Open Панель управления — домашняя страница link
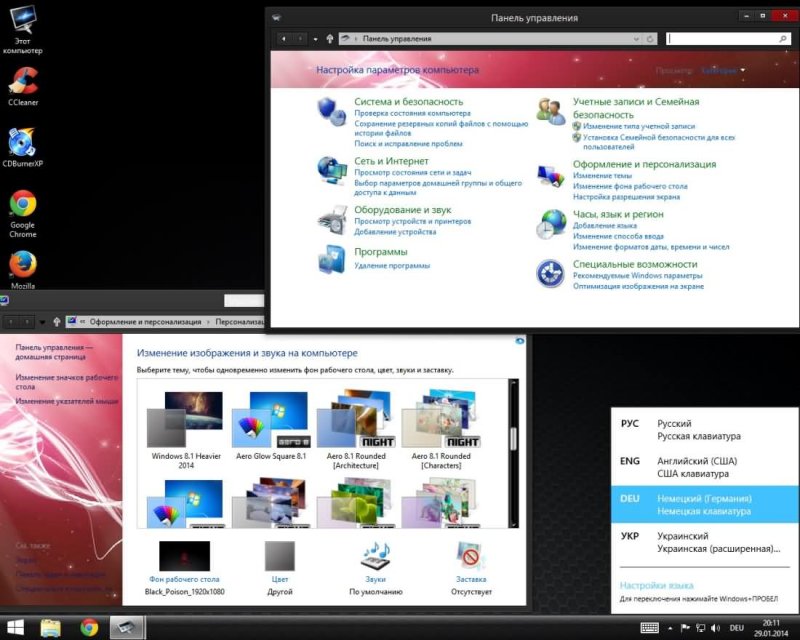The height and width of the screenshot is (640, 800). tap(54, 352)
